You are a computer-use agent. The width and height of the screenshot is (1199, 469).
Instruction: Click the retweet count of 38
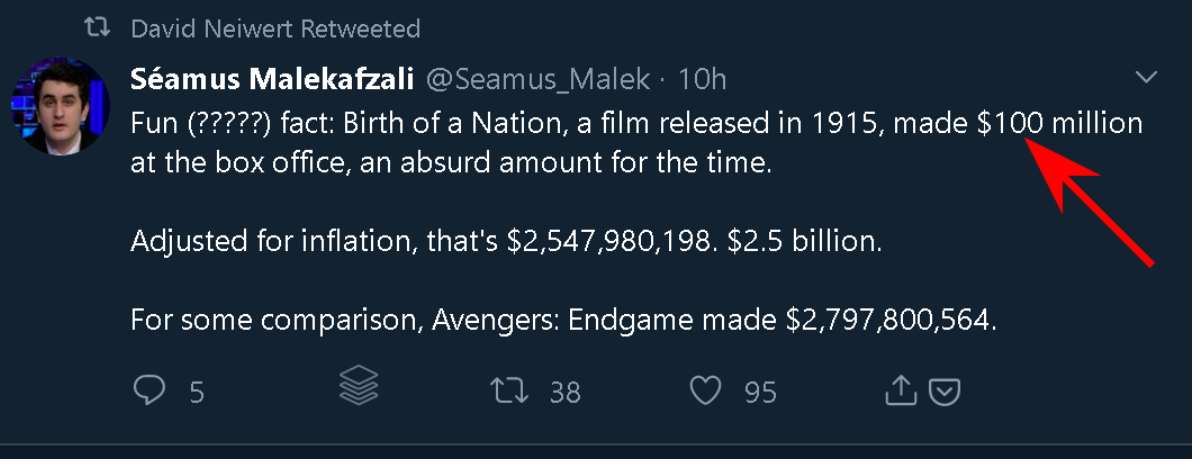point(565,392)
